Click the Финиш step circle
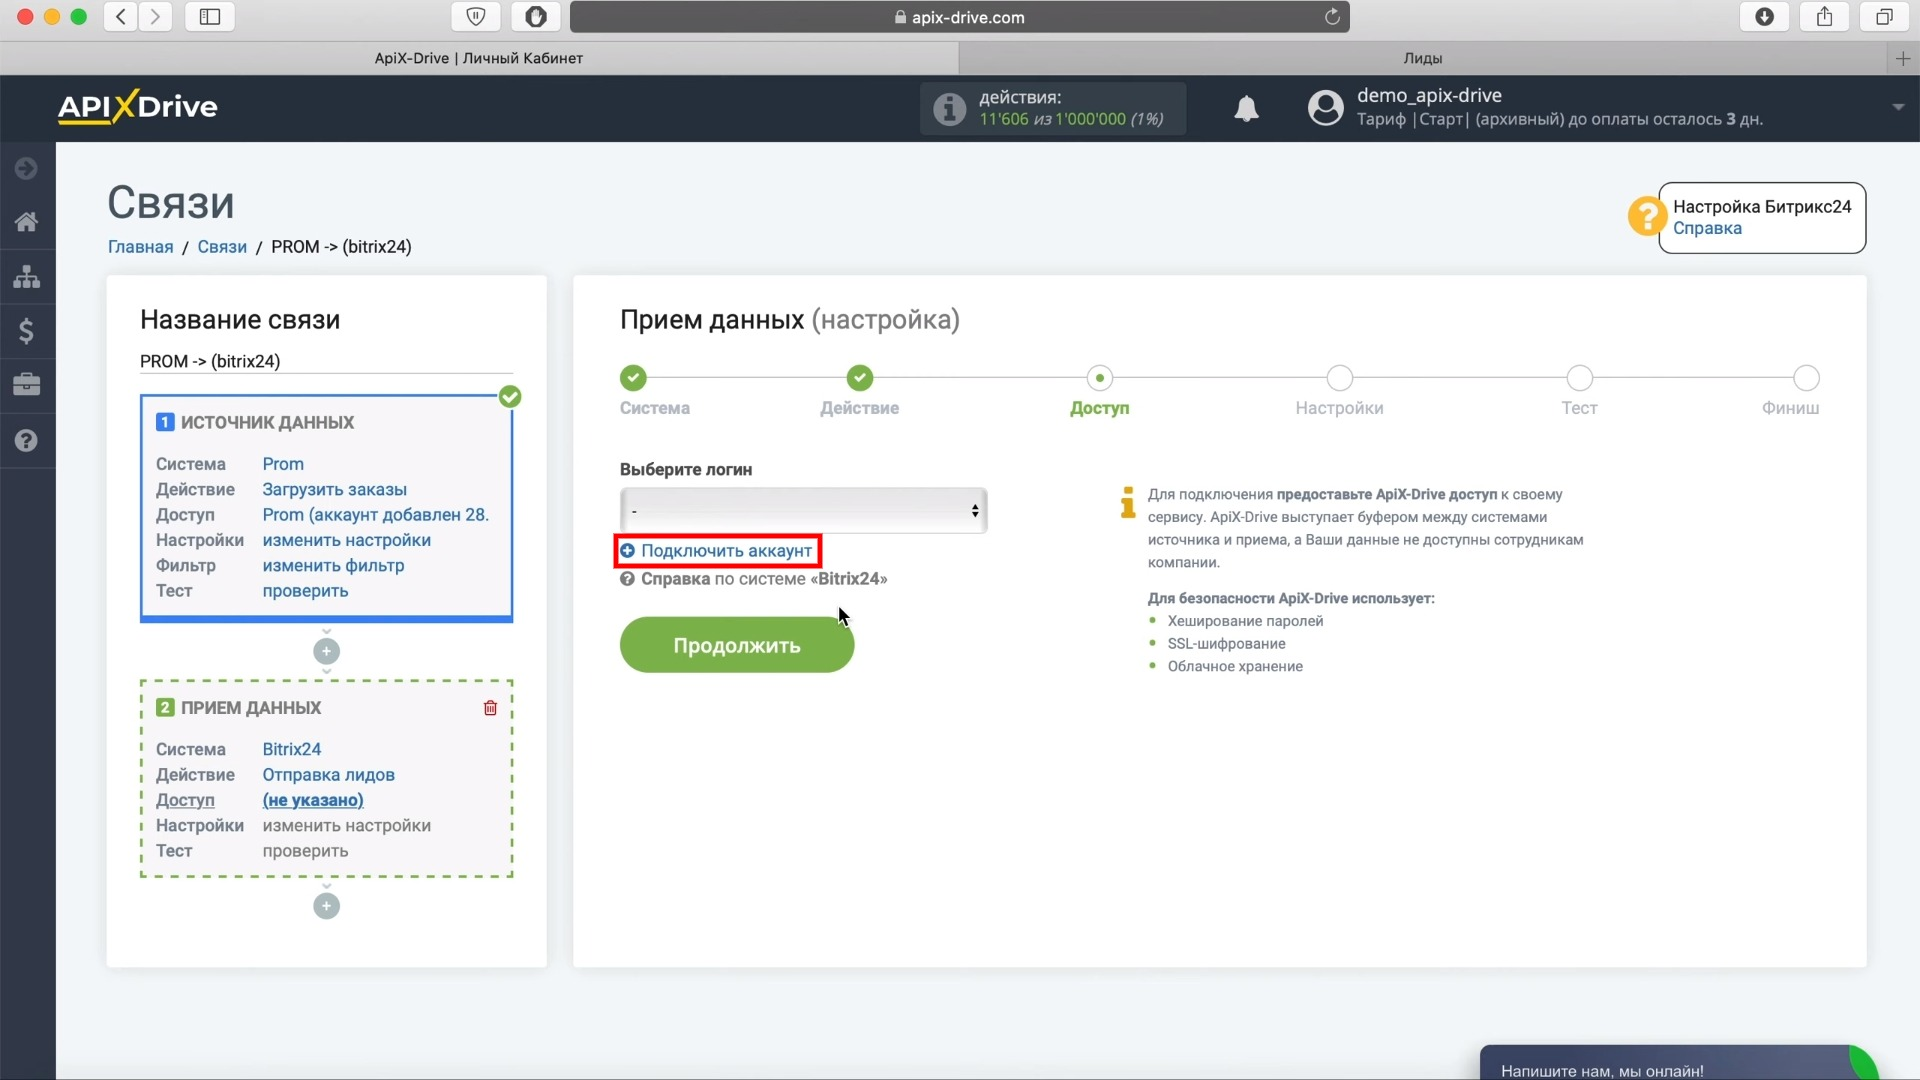The height and width of the screenshot is (1080, 1920). 1806,378
